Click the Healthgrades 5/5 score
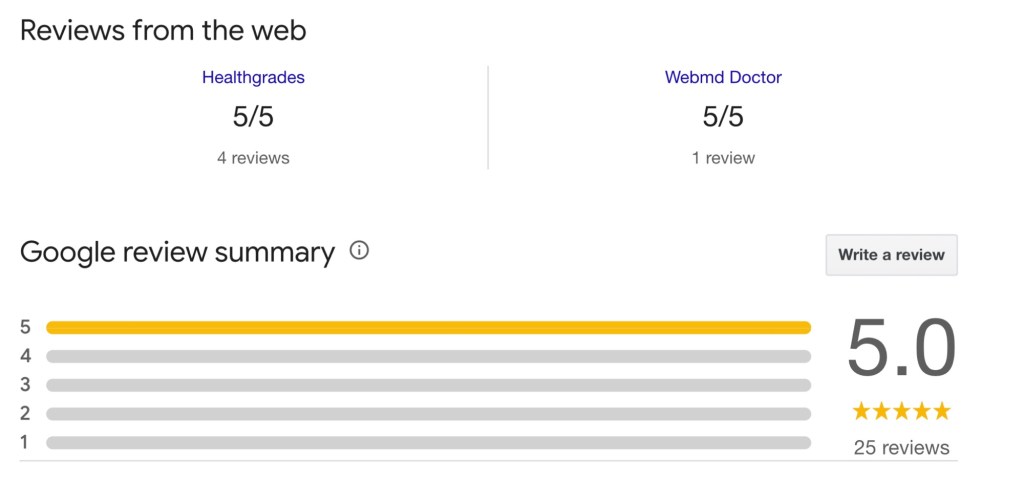The height and width of the screenshot is (482, 1024). click(253, 117)
